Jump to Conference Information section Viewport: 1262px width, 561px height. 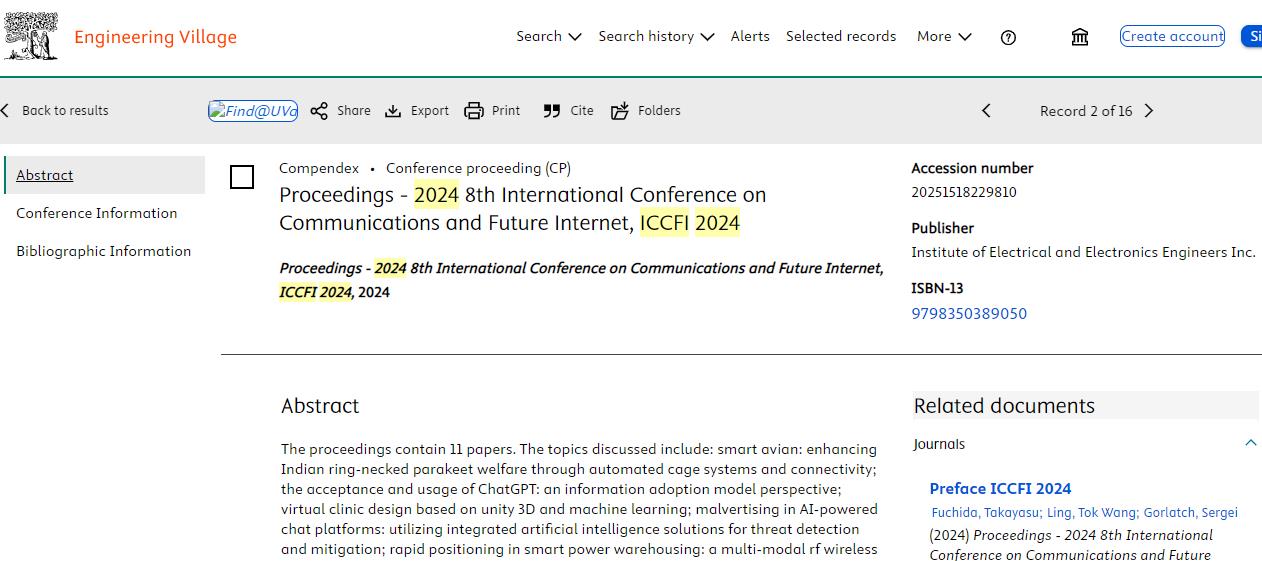96,213
